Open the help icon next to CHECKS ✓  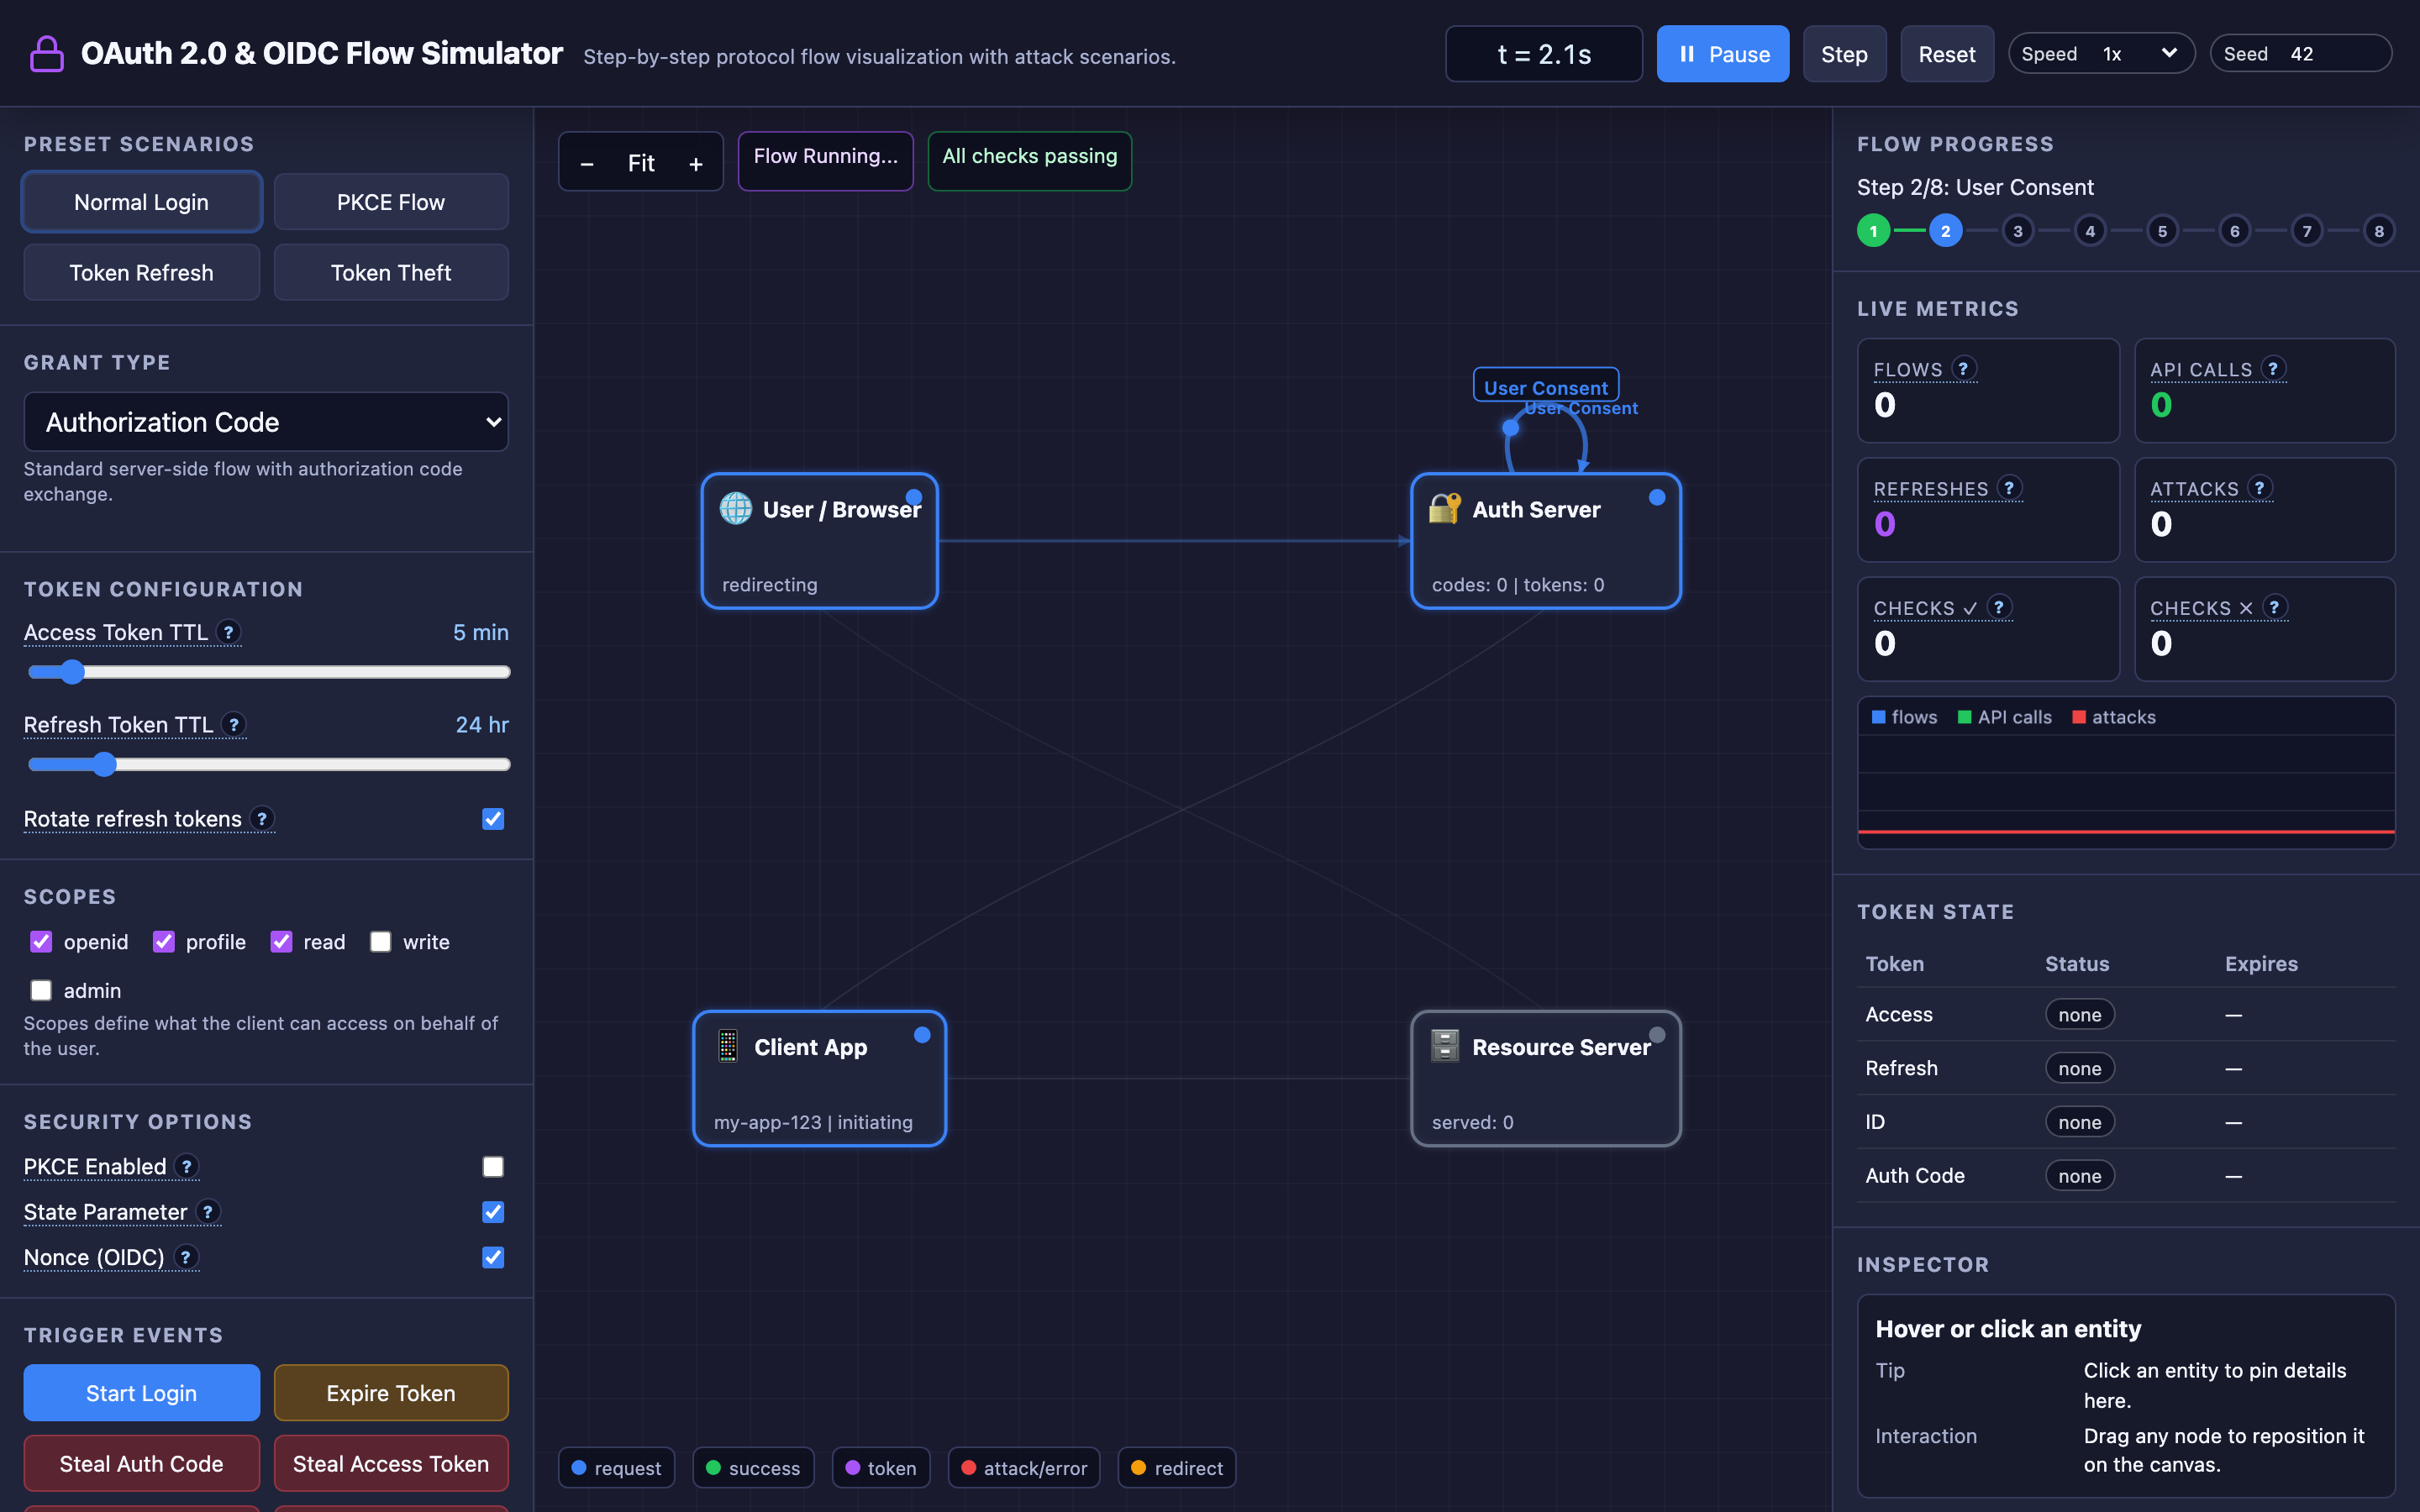pyautogui.click(x=1999, y=606)
